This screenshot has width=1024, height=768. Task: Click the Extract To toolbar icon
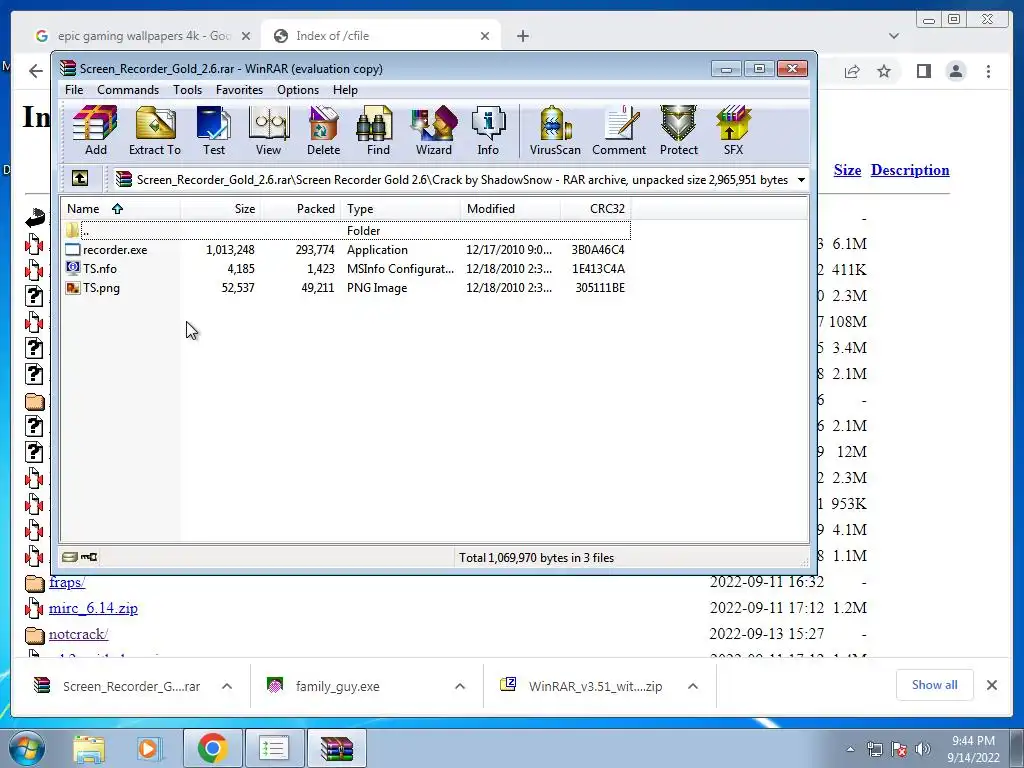click(155, 131)
